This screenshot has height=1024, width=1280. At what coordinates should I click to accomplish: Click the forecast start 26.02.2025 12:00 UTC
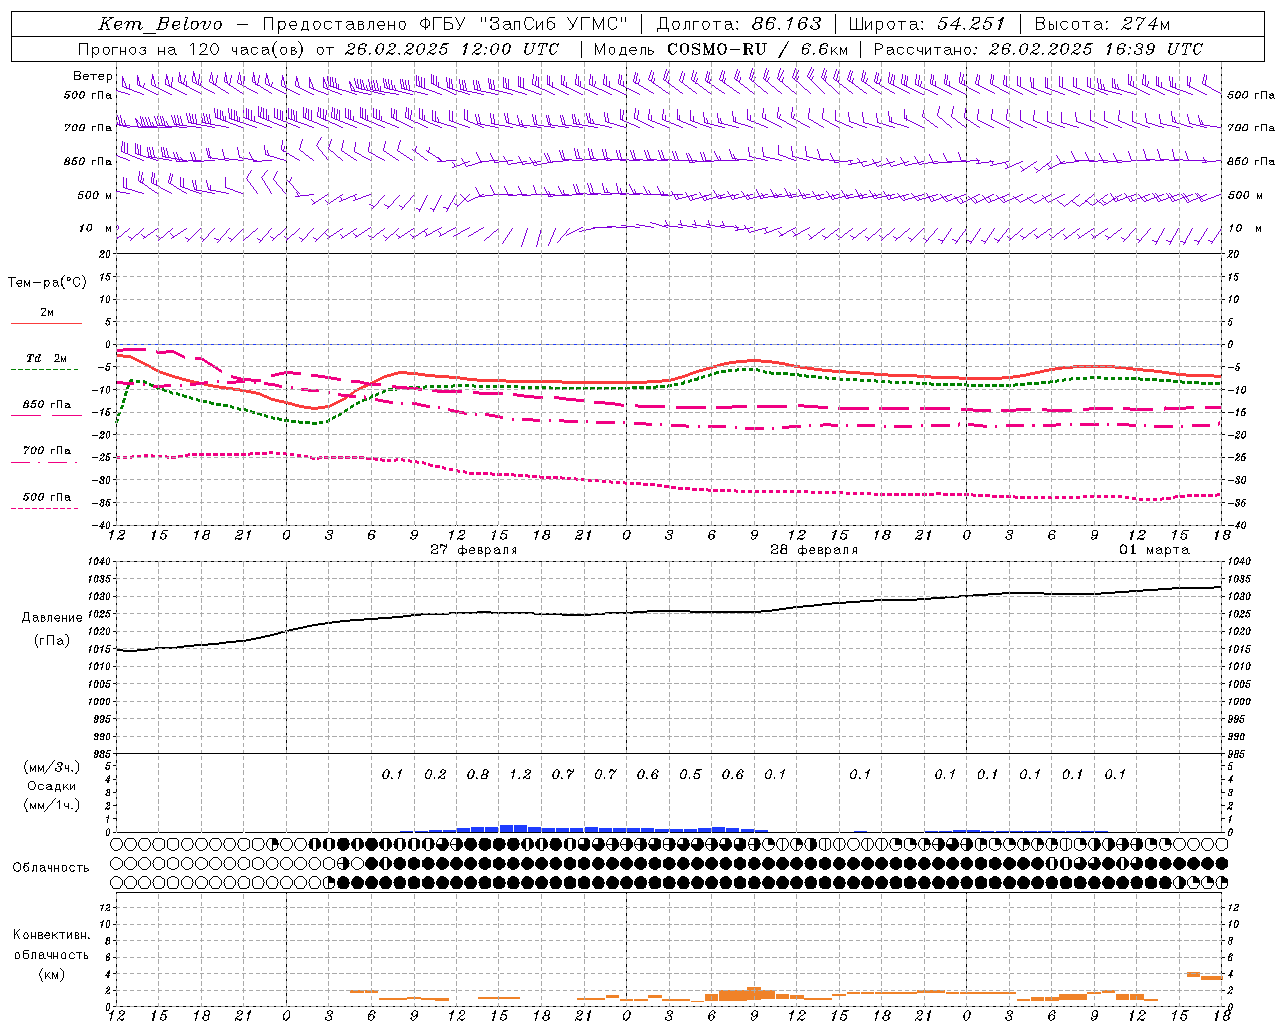452,49
